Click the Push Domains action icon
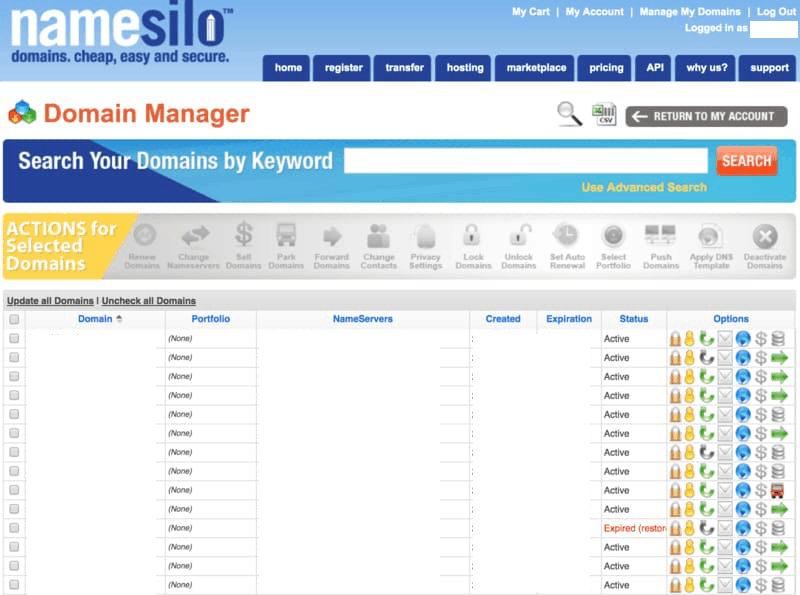This screenshot has width=800, height=595. click(x=661, y=246)
